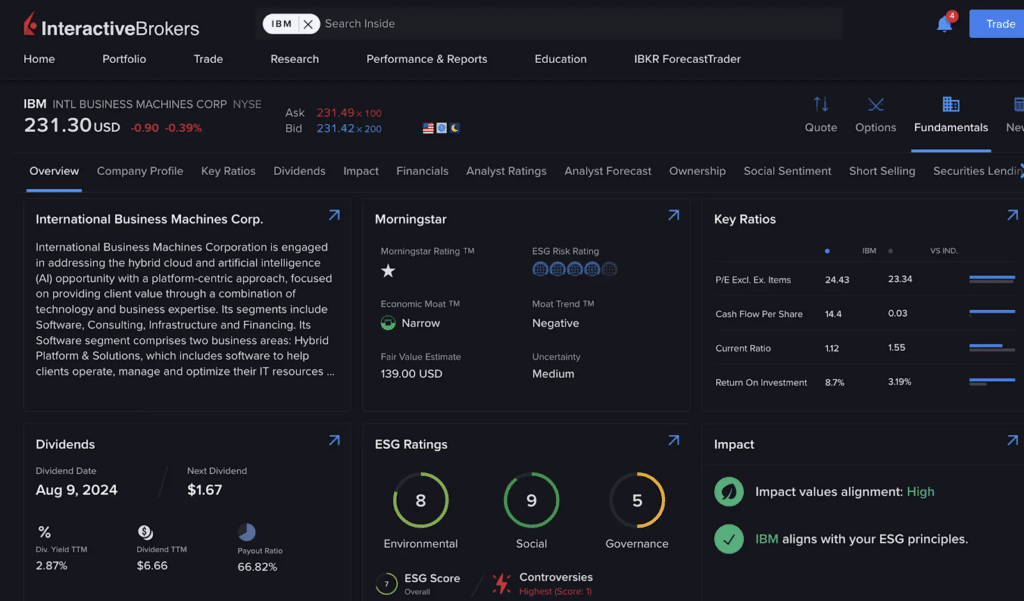1024x601 pixels.
Task: Click the Dividend TTM coin icon
Action: point(145,532)
